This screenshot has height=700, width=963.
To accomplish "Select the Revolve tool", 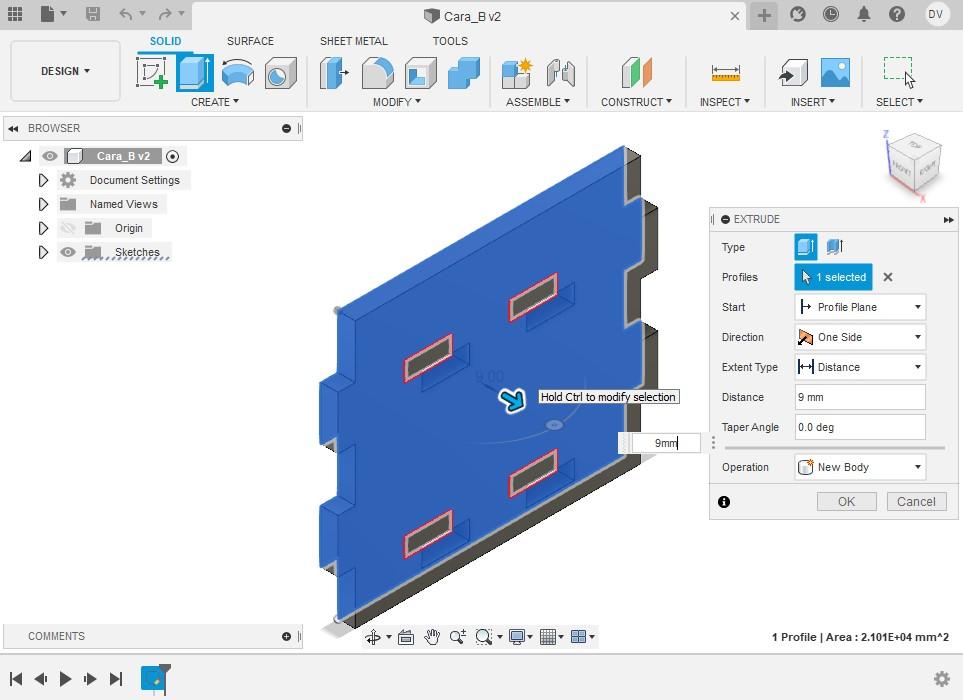I will (238, 72).
